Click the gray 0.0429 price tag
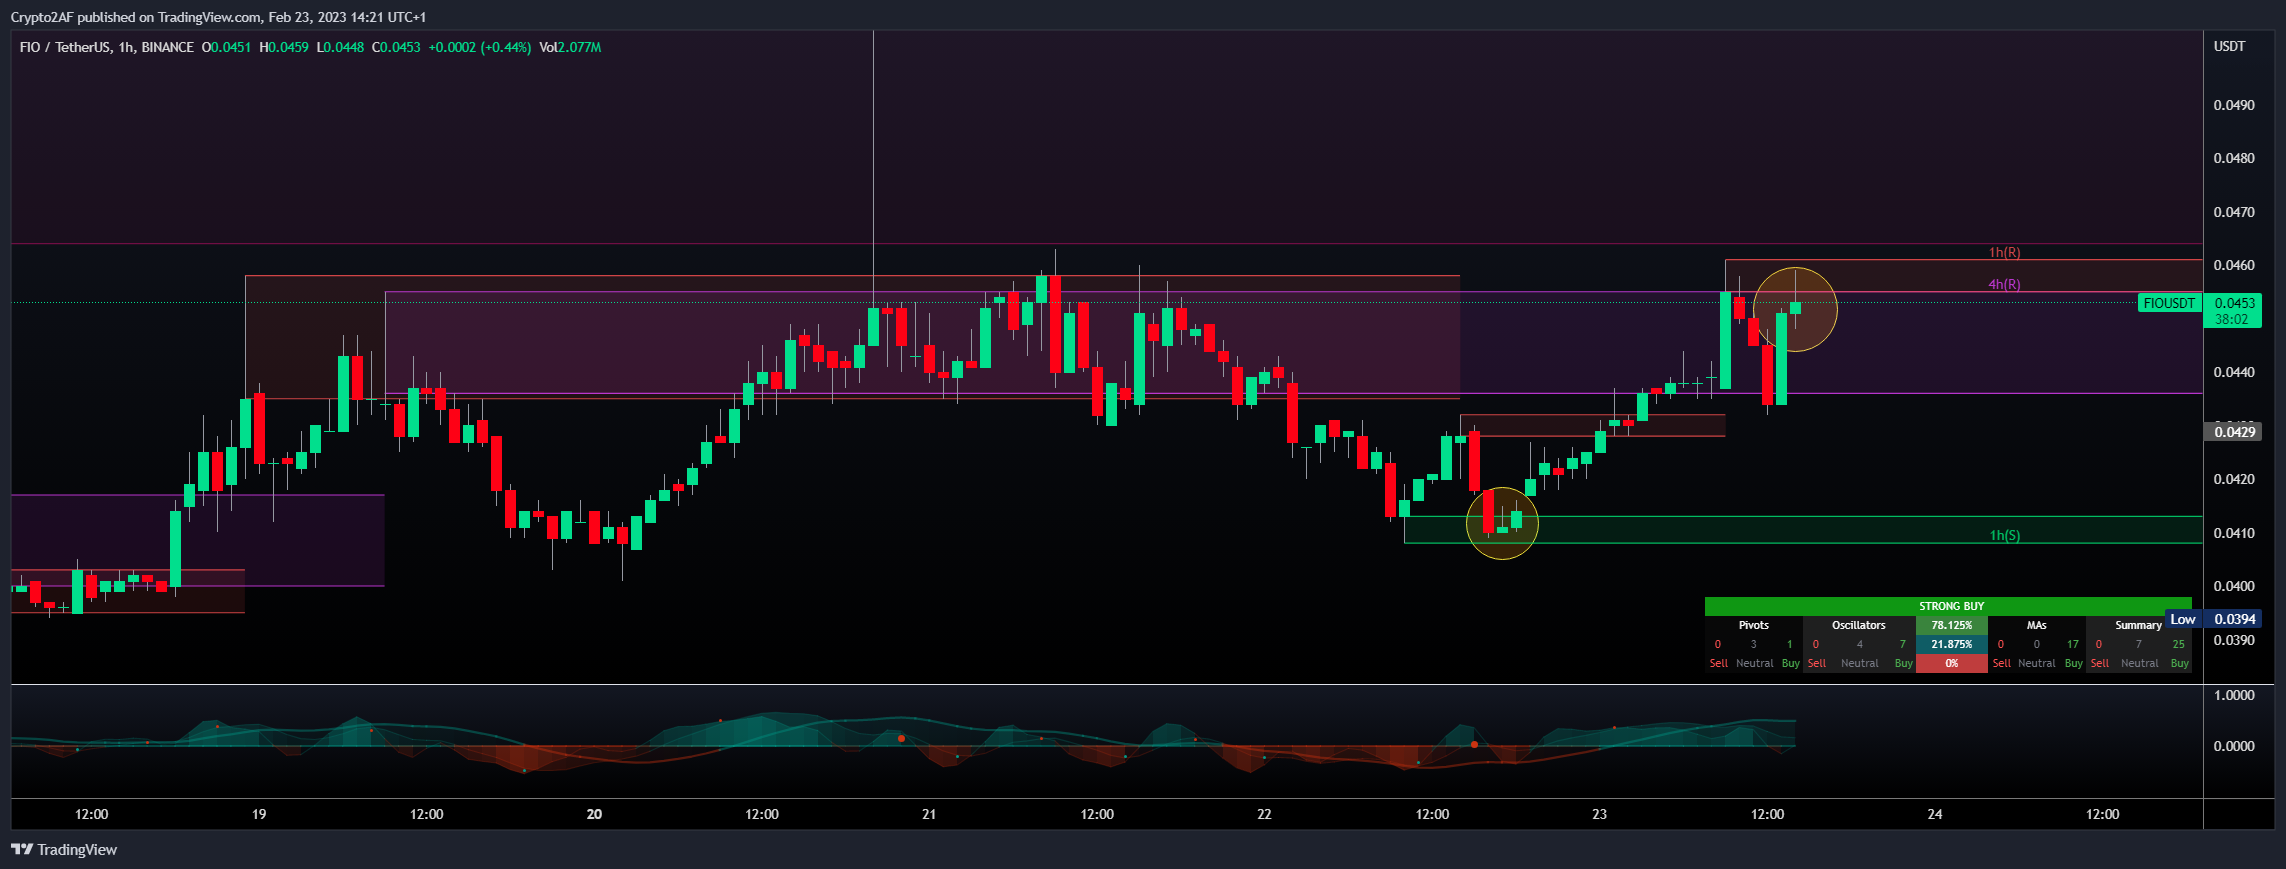 [2235, 432]
